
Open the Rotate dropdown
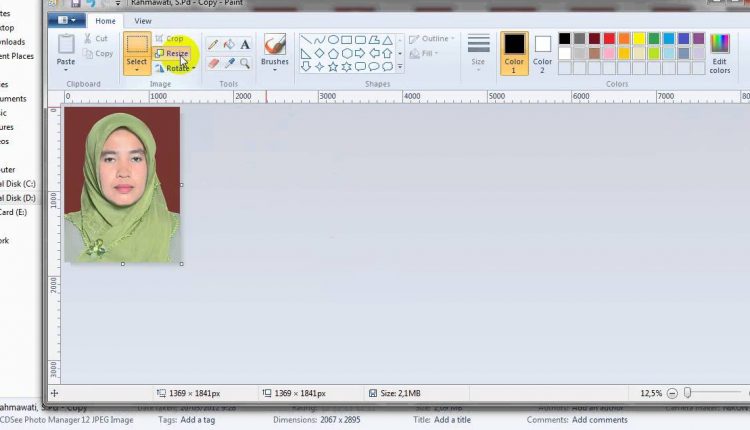pos(175,68)
